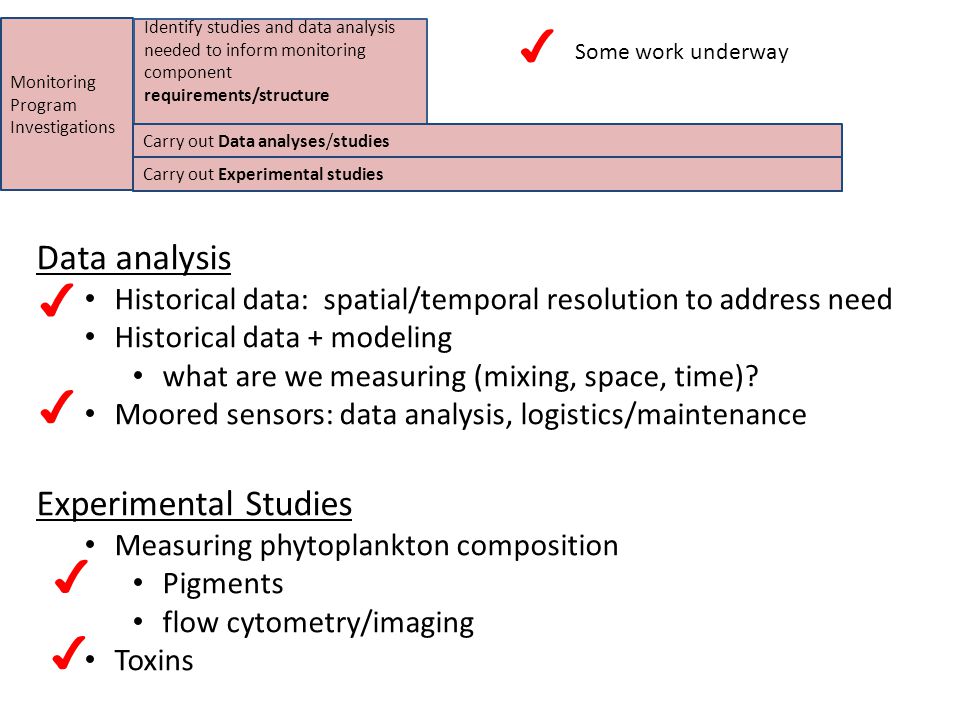Click the 'Carry out Experimental studies' bar
960x720 pixels.
tap(487, 174)
